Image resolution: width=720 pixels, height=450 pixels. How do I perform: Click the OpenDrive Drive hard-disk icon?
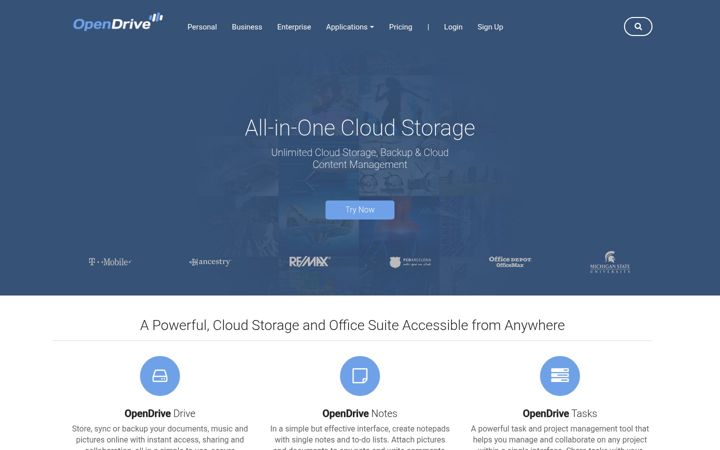(160, 376)
